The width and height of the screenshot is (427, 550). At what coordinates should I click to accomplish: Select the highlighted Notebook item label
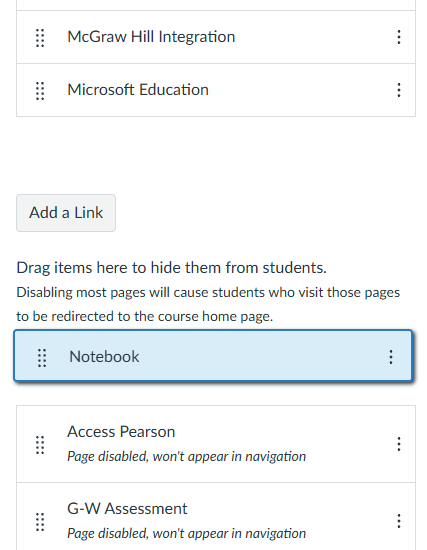[104, 357]
